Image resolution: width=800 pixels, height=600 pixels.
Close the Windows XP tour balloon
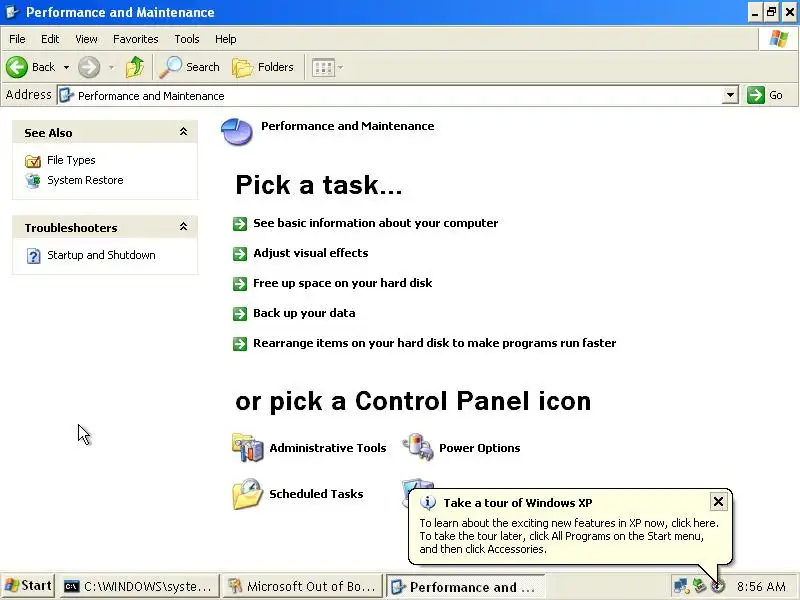(x=718, y=502)
